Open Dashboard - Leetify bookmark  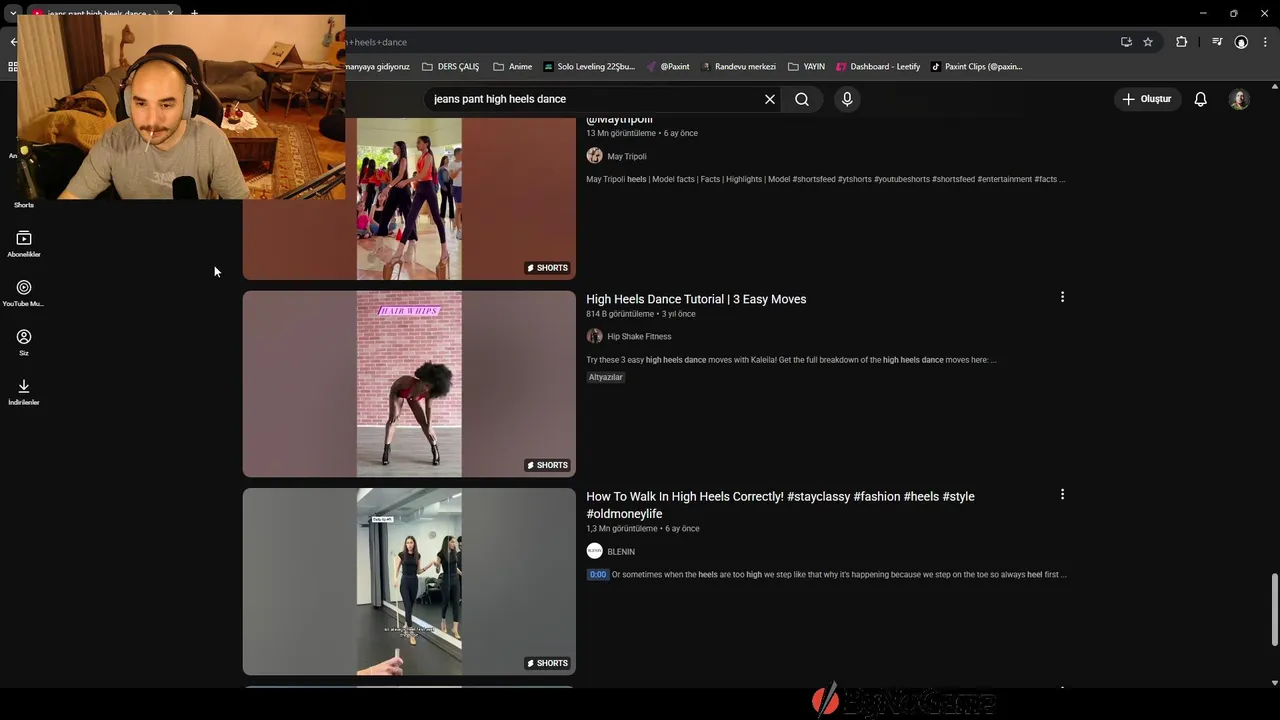[878, 66]
